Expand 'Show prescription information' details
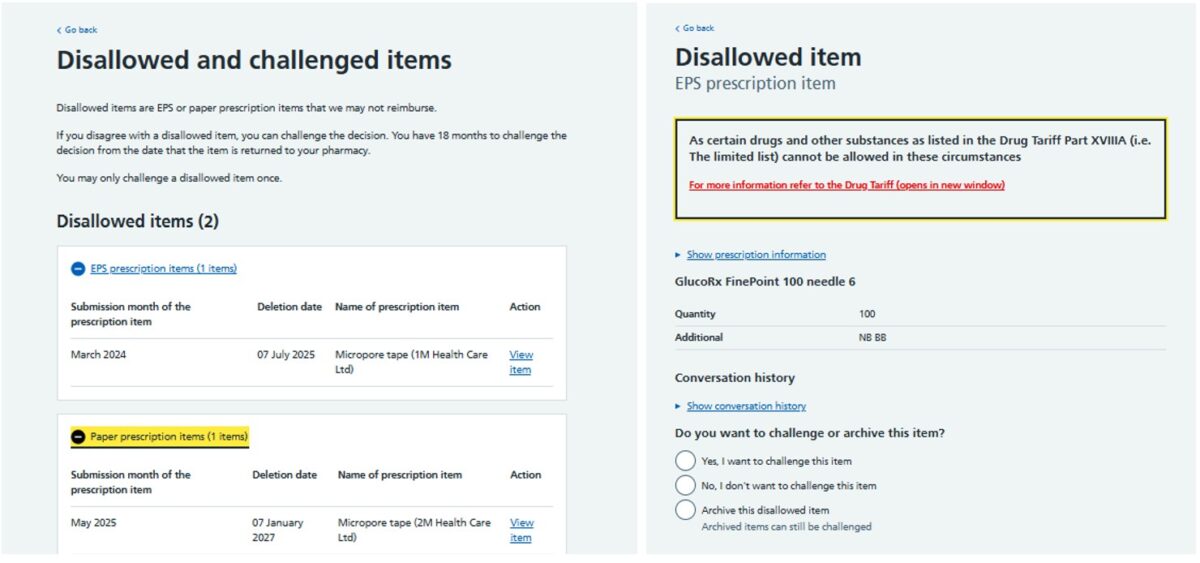1200x563 pixels. pos(756,255)
